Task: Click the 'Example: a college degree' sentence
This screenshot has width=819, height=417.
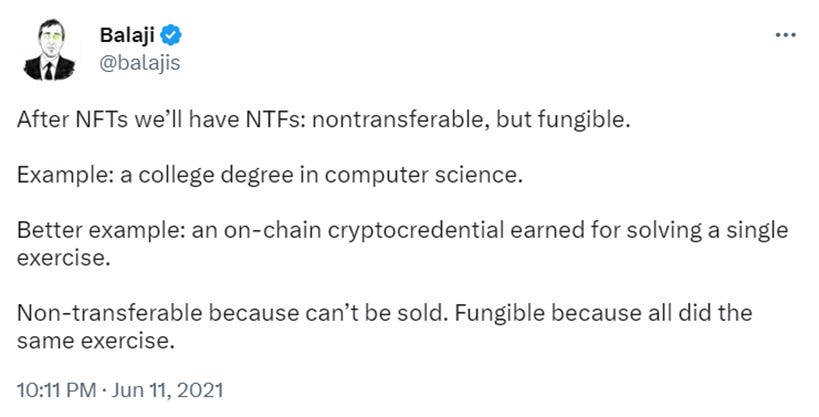Action: (x=270, y=175)
